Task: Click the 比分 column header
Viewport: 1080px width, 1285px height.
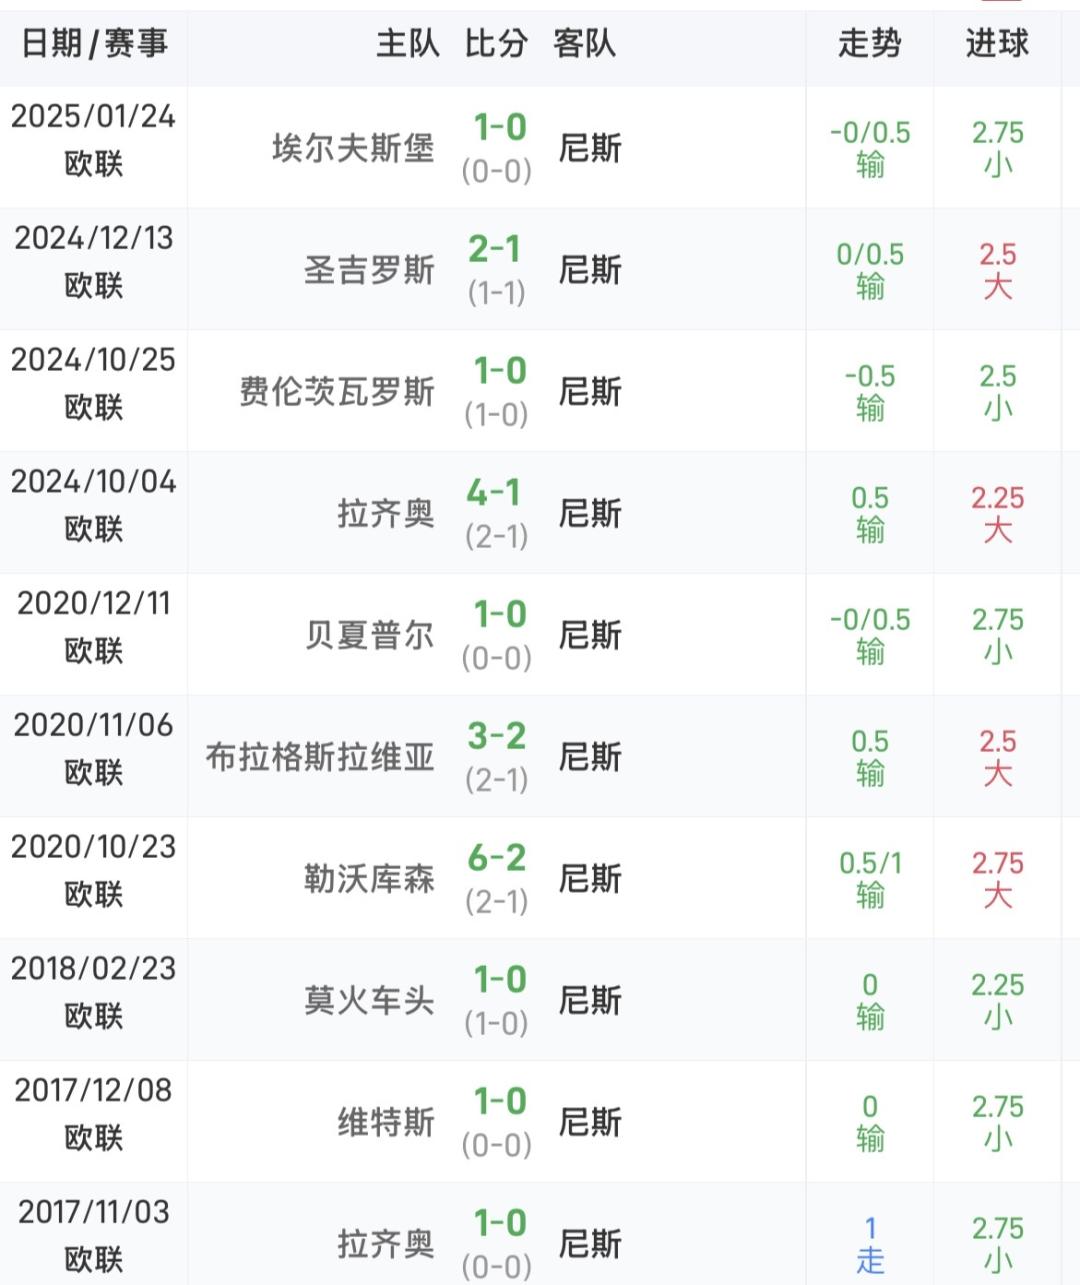Action: [x=496, y=44]
